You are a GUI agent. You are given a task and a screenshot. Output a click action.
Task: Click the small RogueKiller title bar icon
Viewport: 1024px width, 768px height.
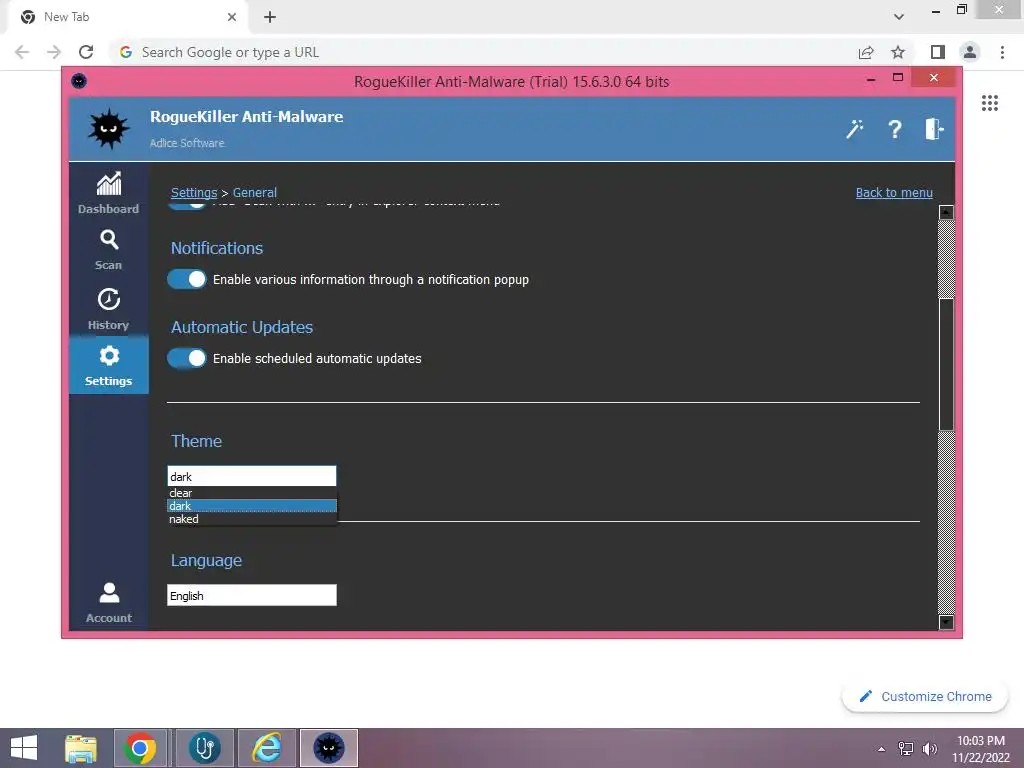79,81
